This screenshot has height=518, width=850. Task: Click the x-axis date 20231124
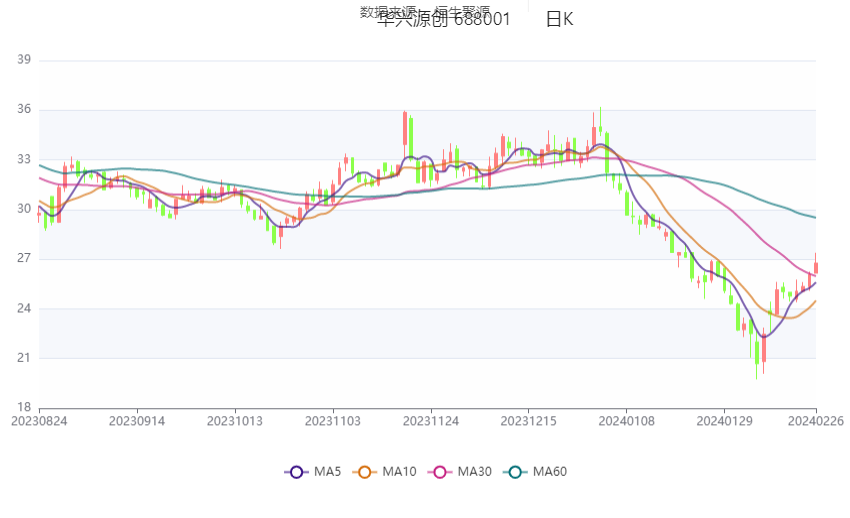(431, 421)
